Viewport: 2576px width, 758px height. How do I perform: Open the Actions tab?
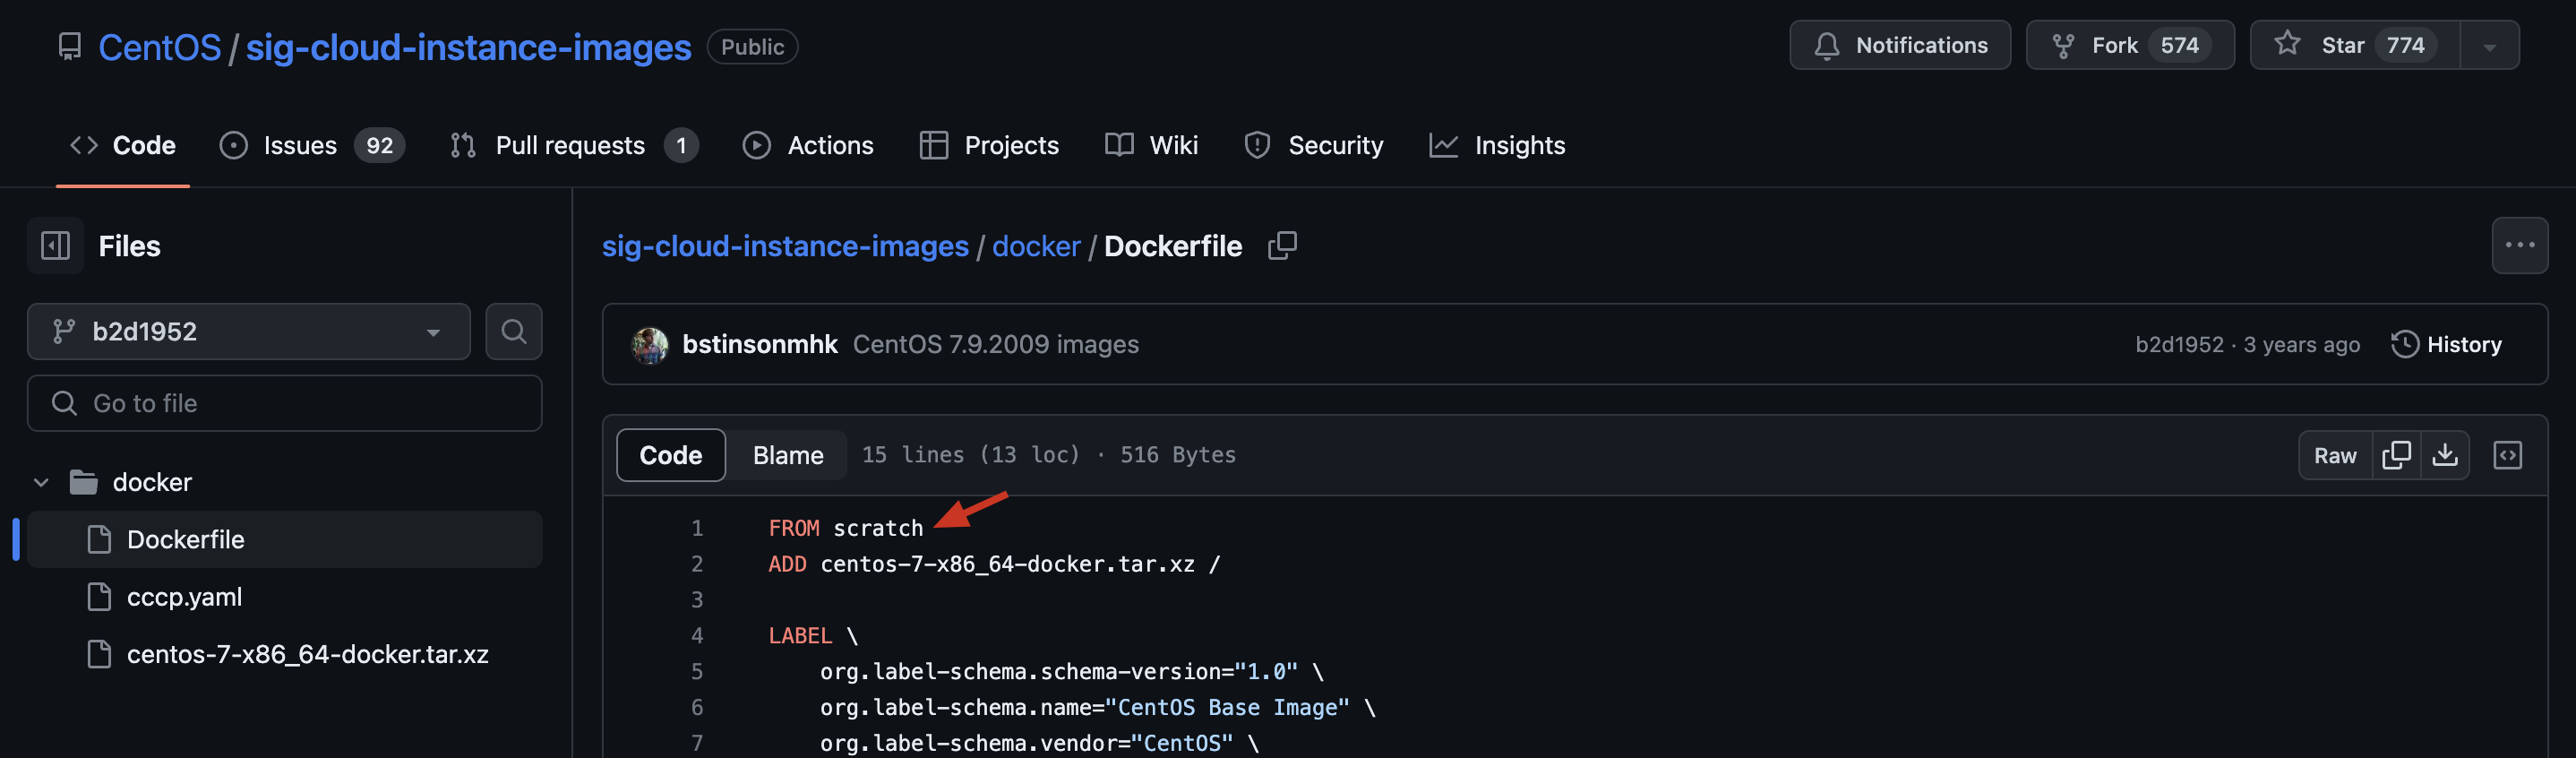[x=808, y=145]
